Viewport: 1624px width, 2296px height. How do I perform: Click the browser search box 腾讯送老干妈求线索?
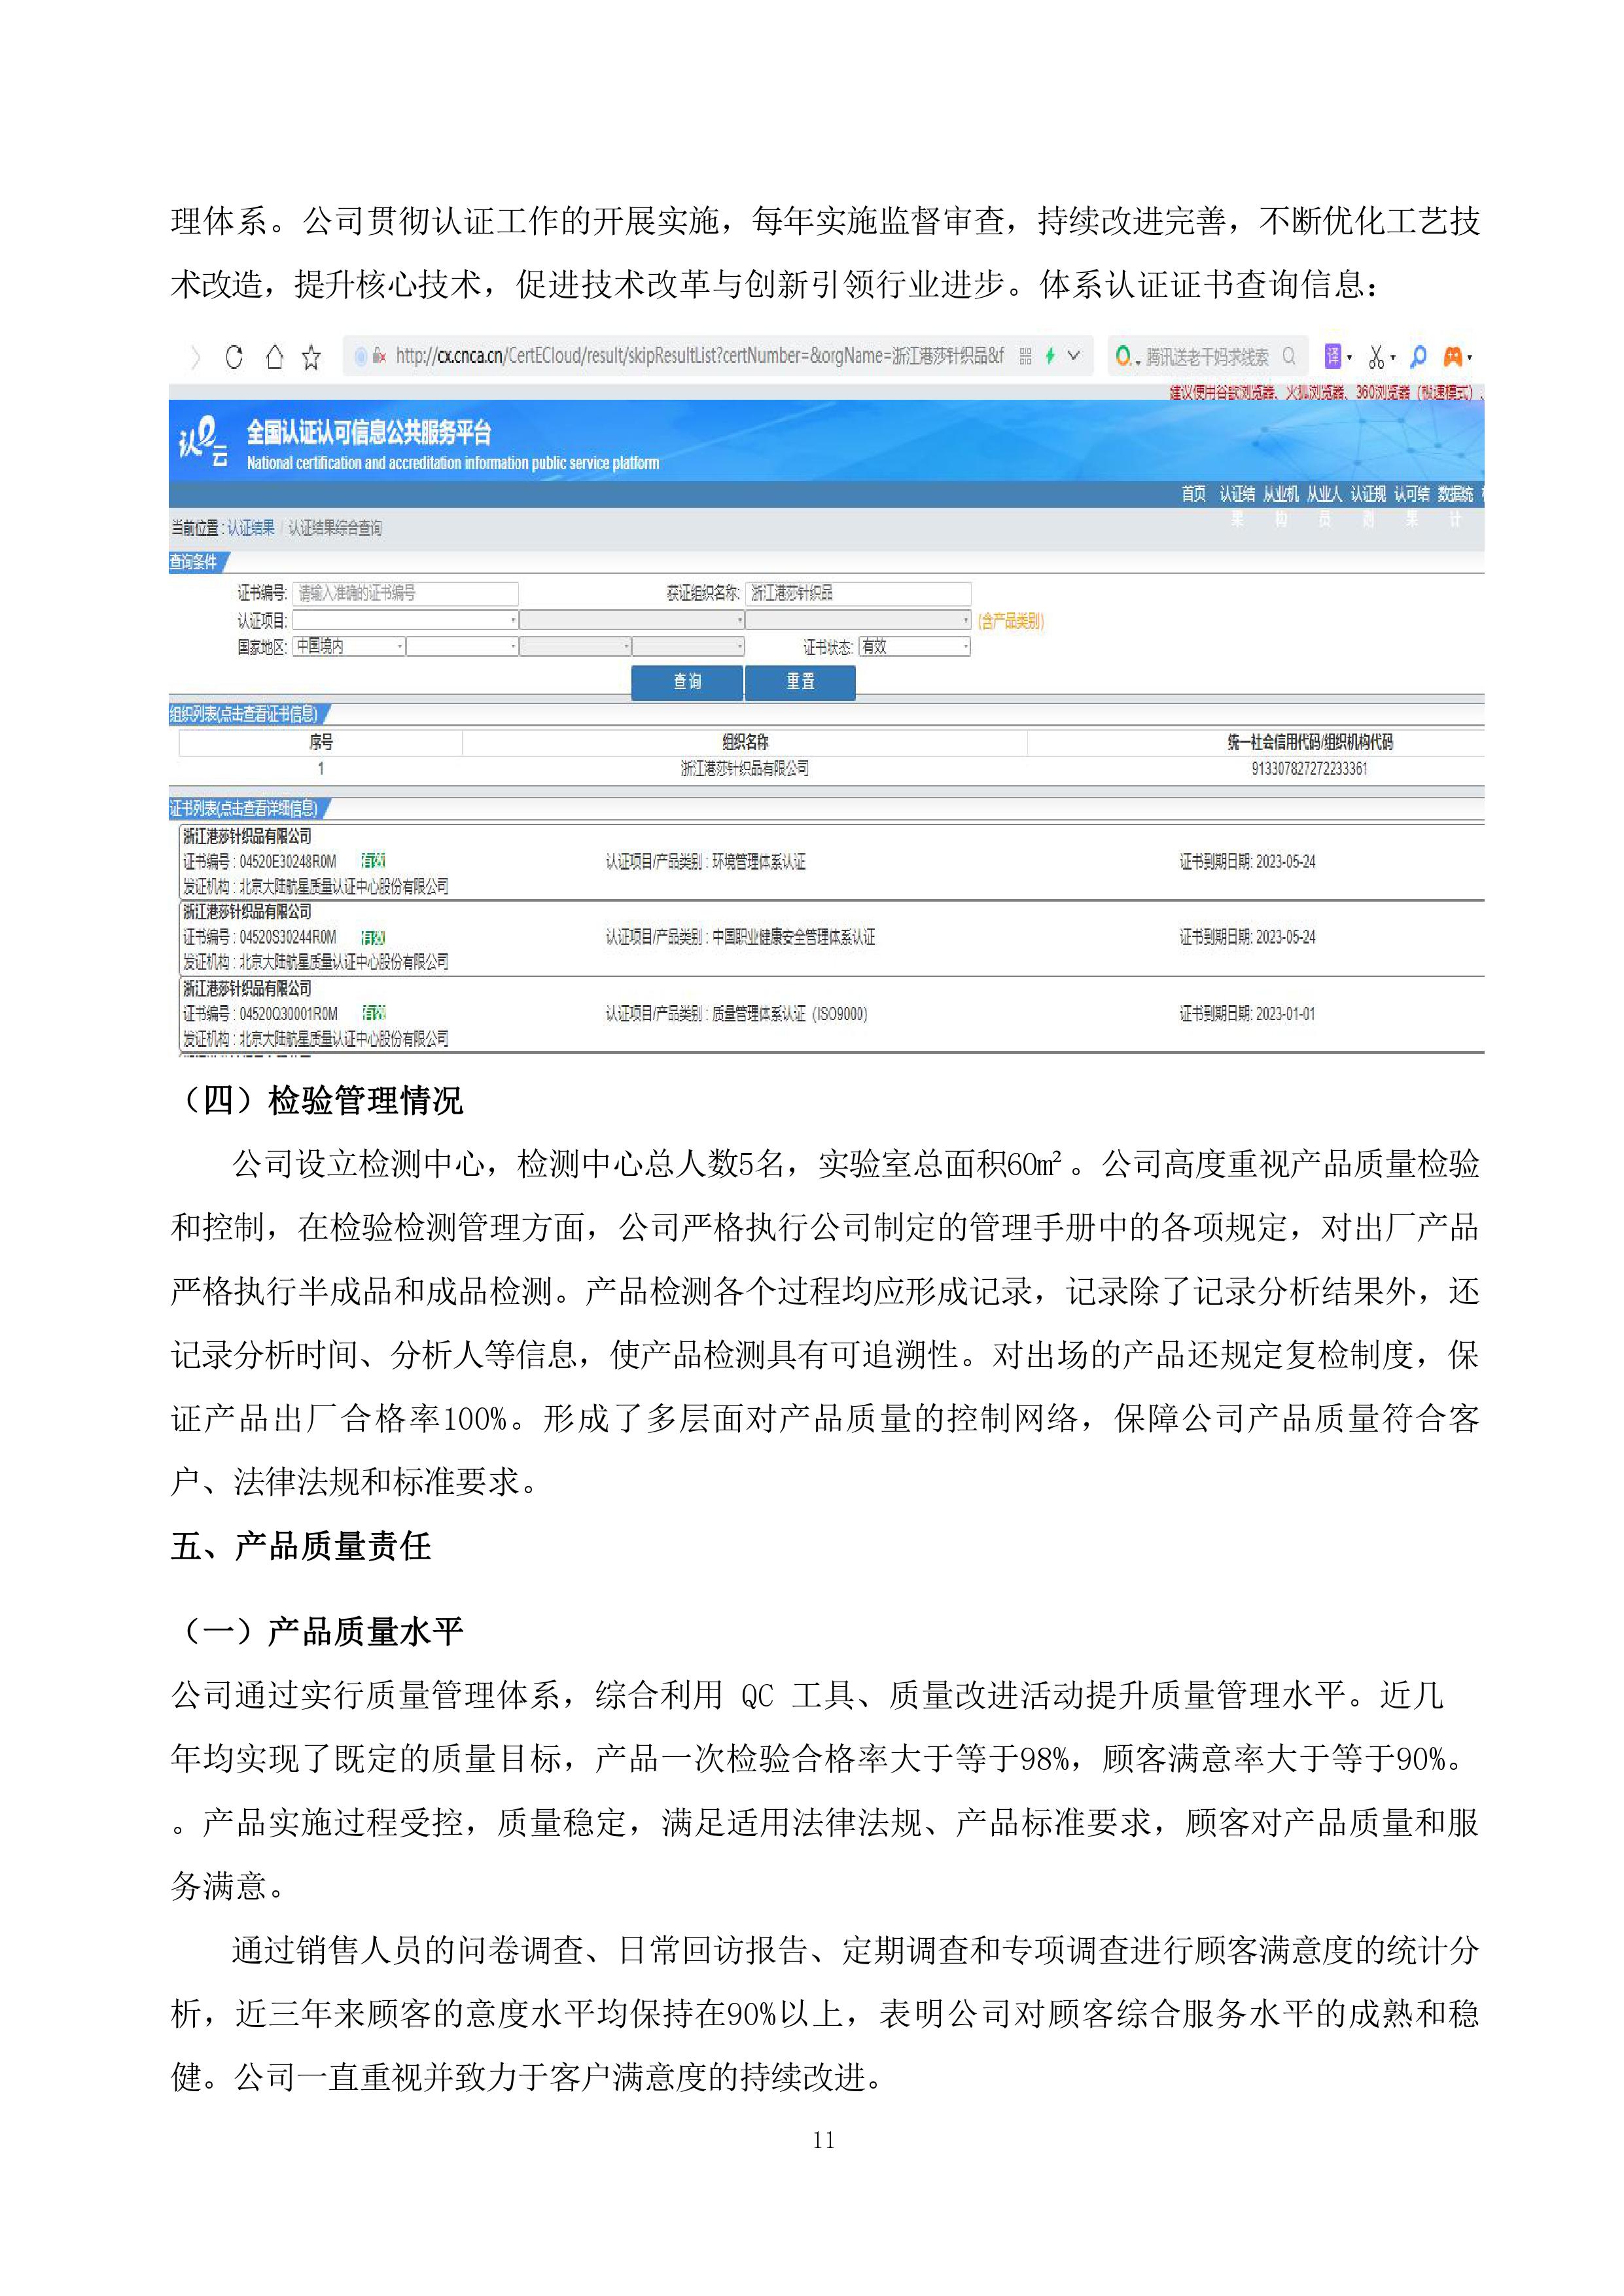coord(1206,357)
